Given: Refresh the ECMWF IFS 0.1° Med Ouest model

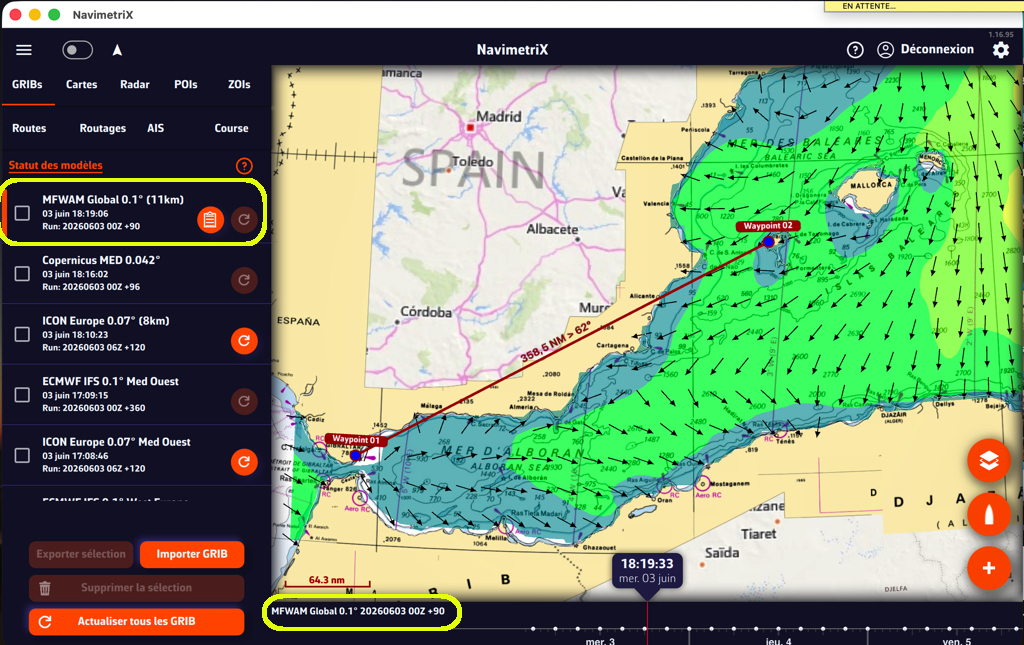Looking at the screenshot, I should tap(244, 401).
